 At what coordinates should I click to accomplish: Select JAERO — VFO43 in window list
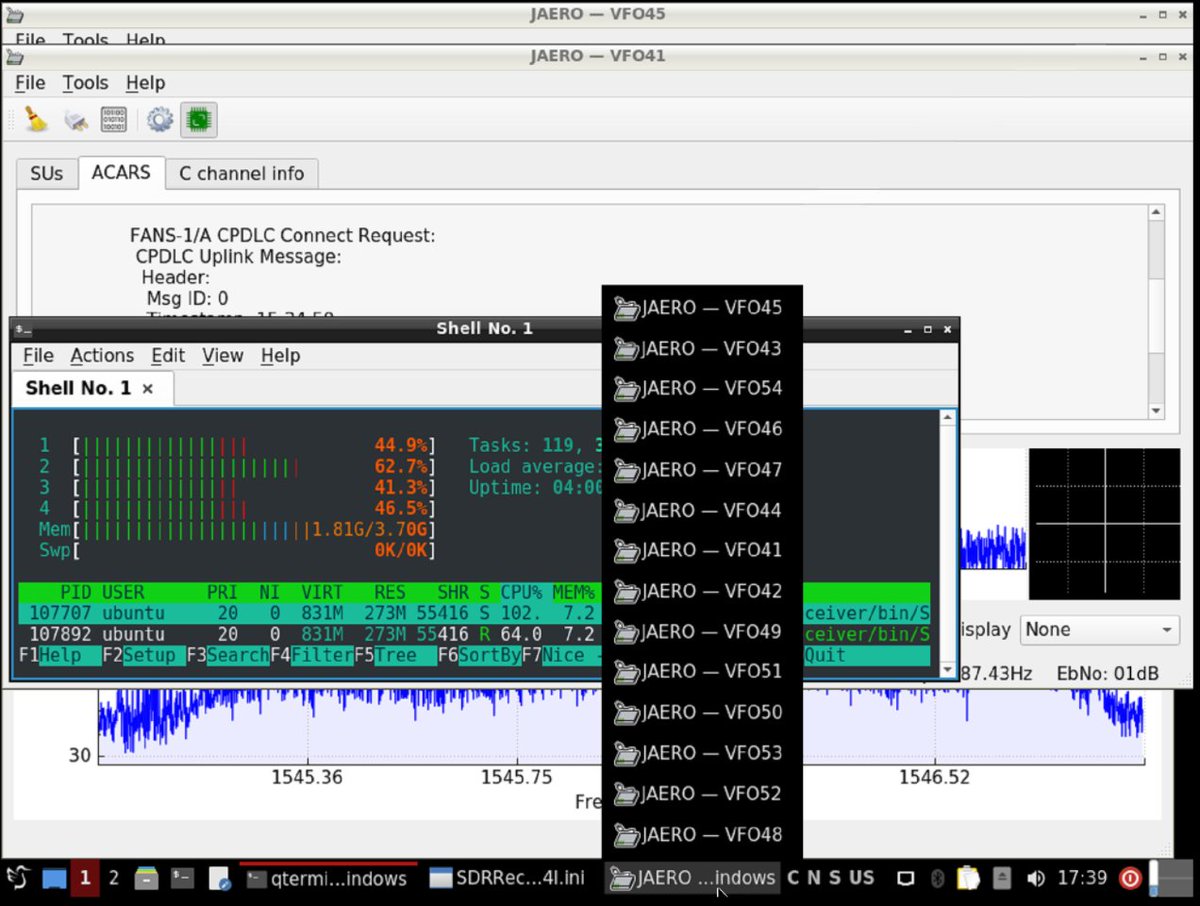702,348
